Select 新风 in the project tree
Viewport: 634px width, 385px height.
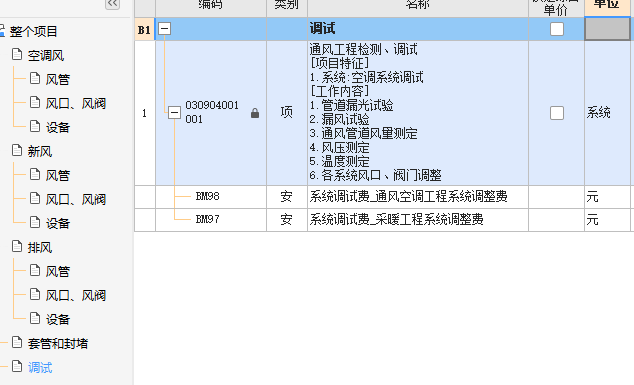(40, 152)
